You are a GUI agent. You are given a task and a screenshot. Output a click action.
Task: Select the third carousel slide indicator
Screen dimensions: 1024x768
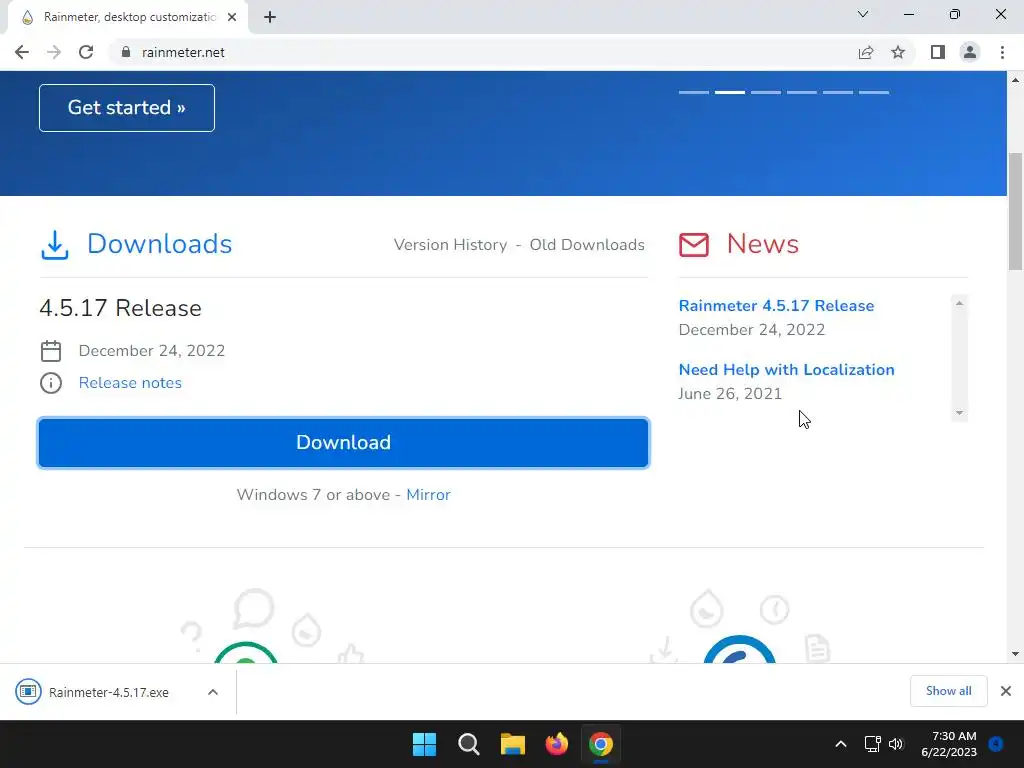click(765, 93)
